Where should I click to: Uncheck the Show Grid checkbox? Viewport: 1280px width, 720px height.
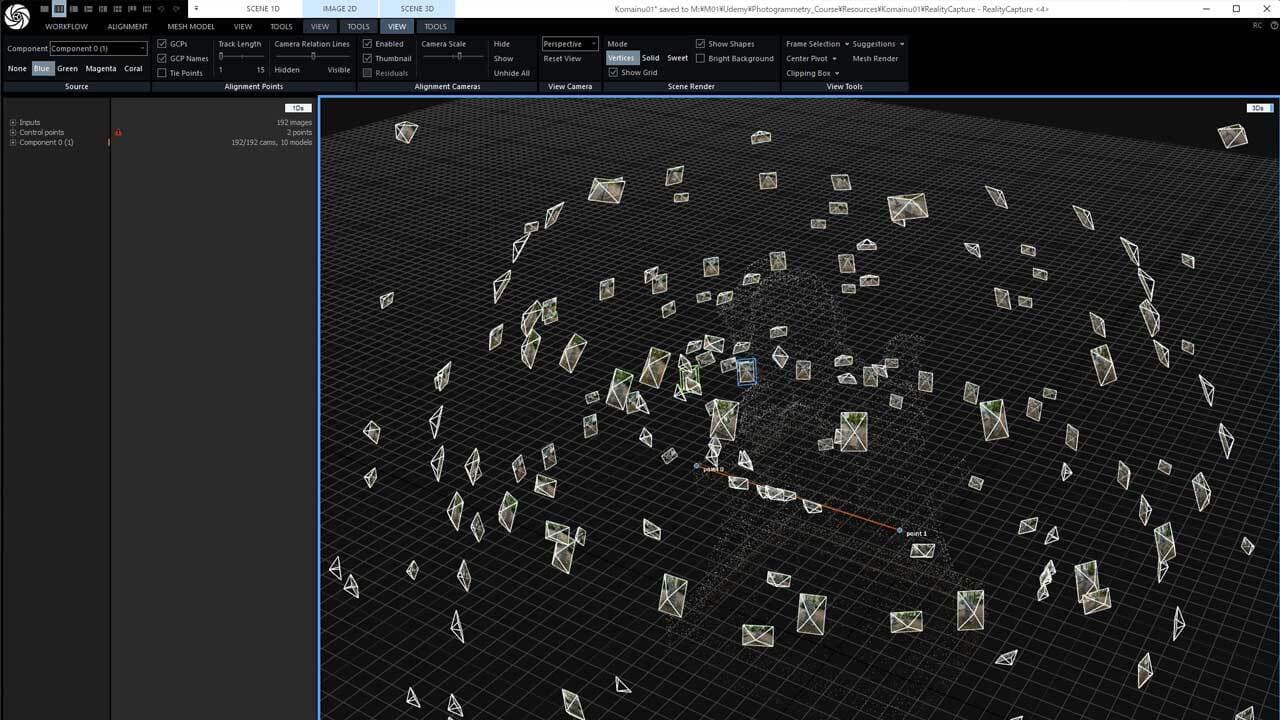613,73
